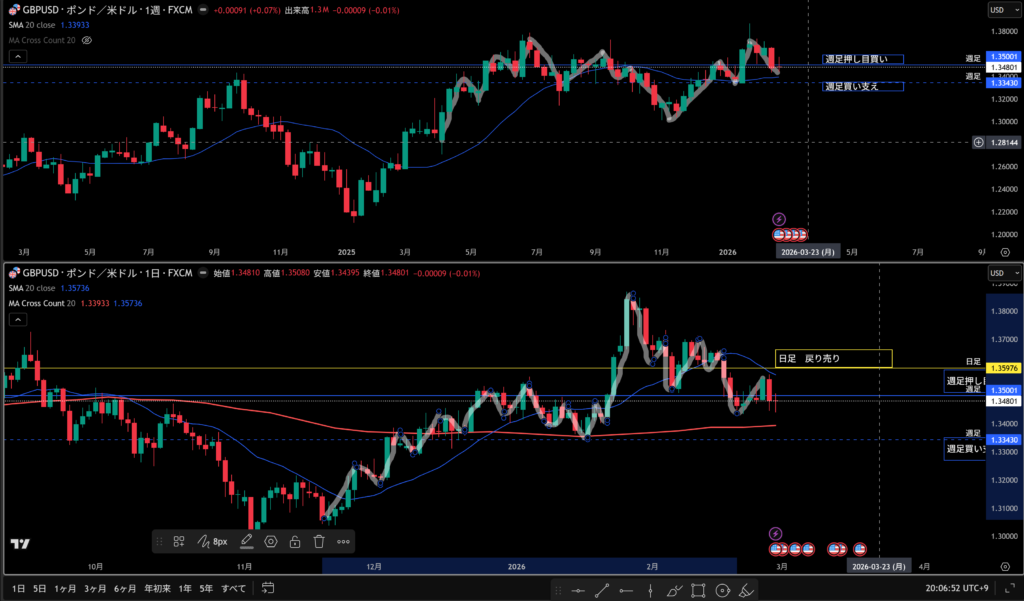Toggle the lock on the selected drawing
Screen dimensions: 1024x601
point(295,541)
